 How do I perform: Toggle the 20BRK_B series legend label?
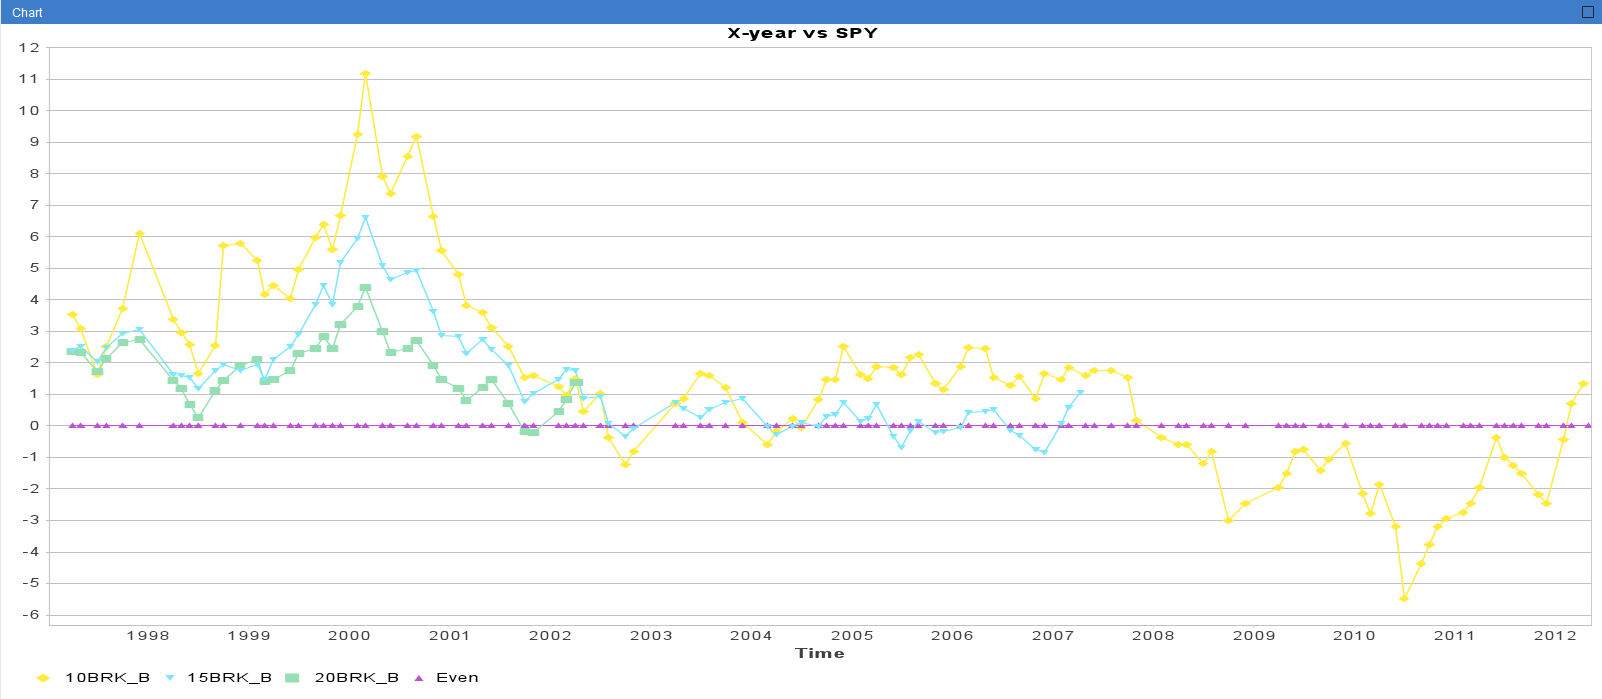[x=356, y=678]
